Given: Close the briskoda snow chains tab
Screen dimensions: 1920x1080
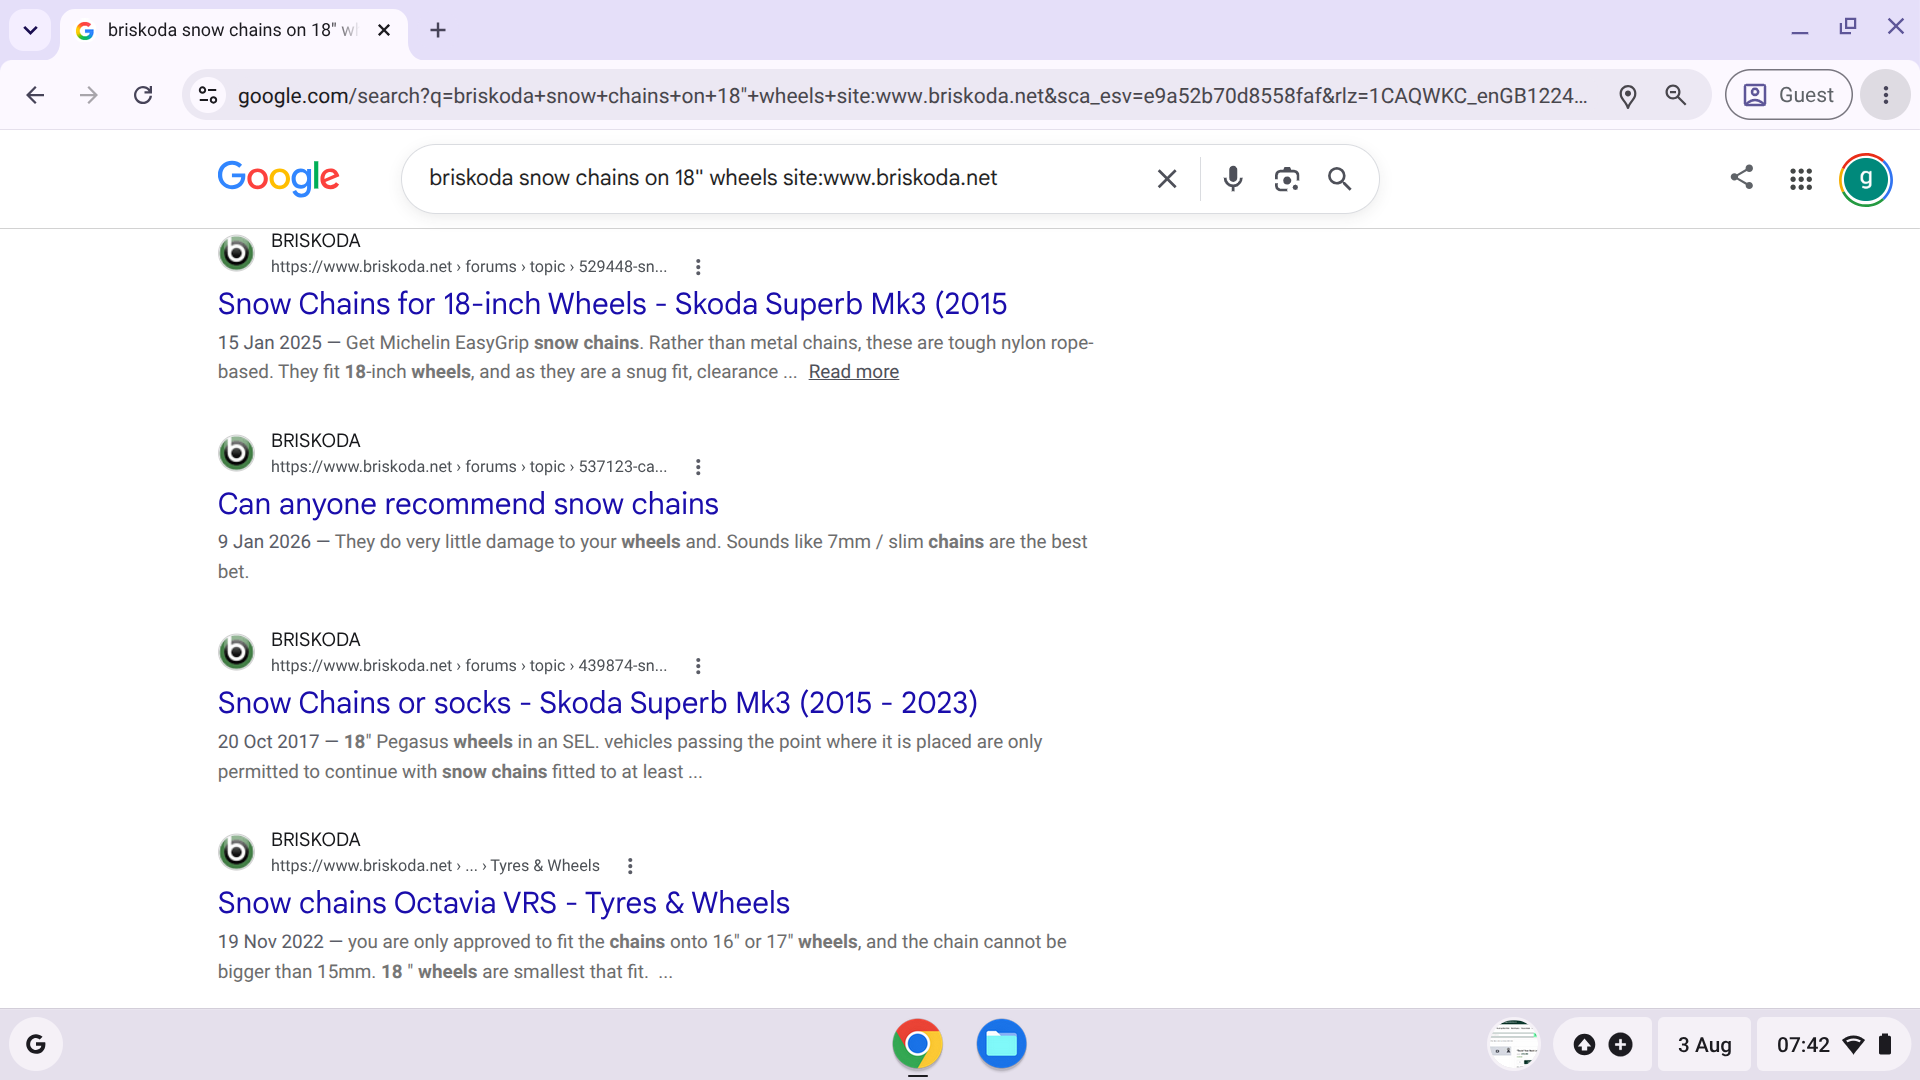Looking at the screenshot, I should click(x=384, y=30).
